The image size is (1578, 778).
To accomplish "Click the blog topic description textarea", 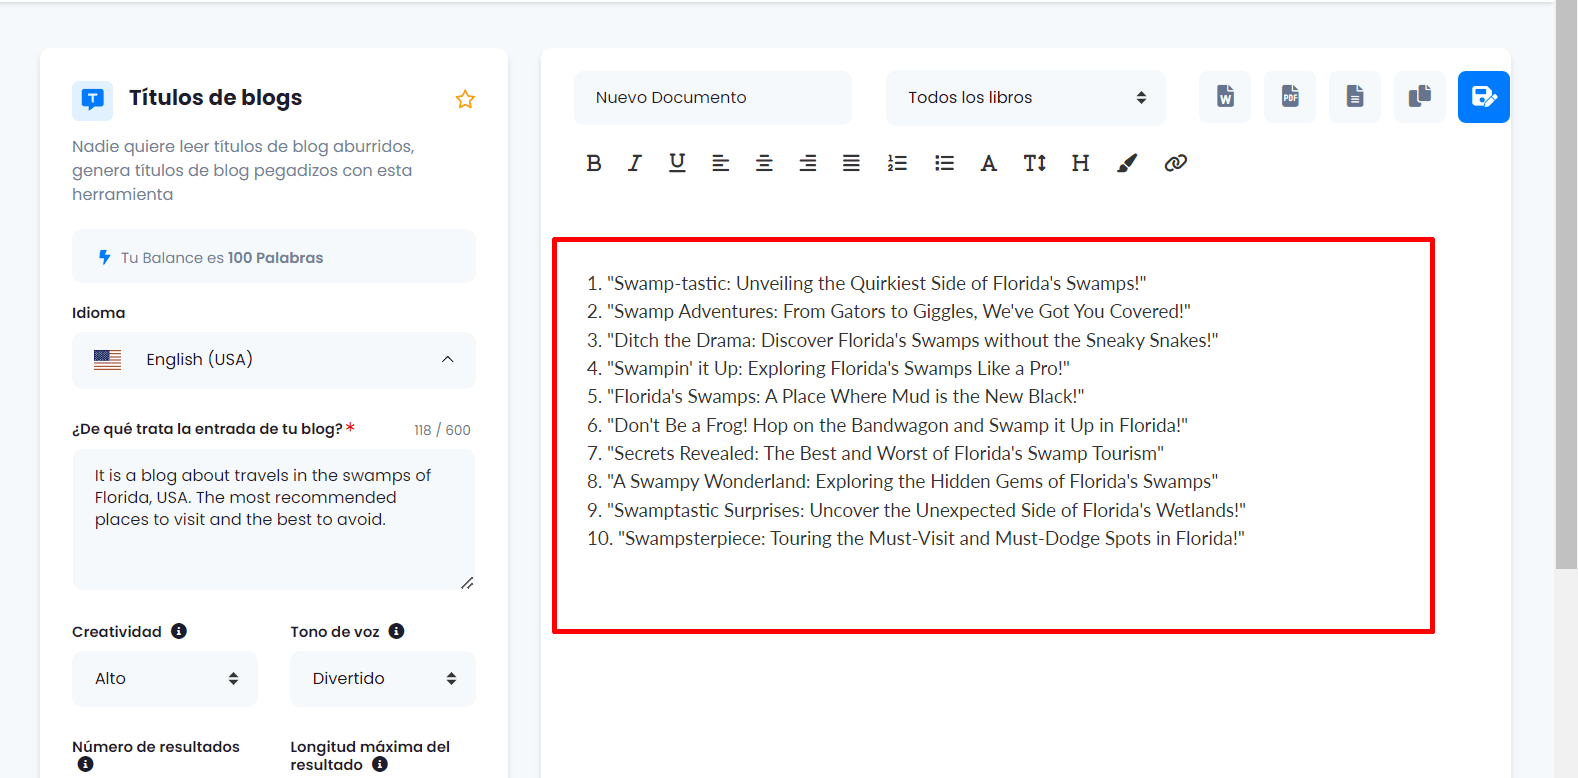I will [273, 519].
